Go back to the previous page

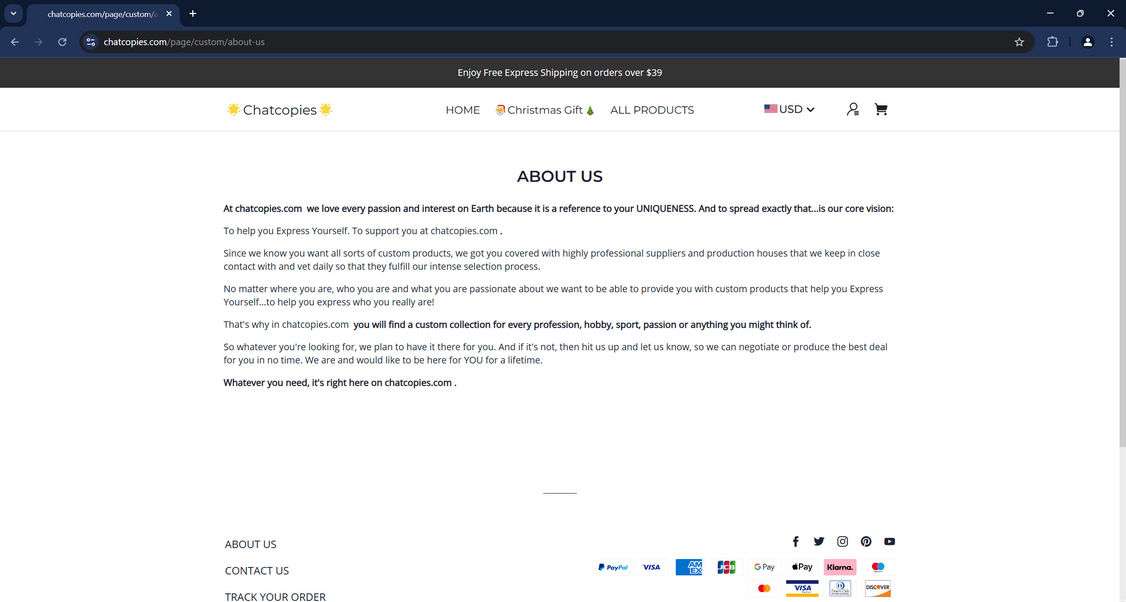15,42
